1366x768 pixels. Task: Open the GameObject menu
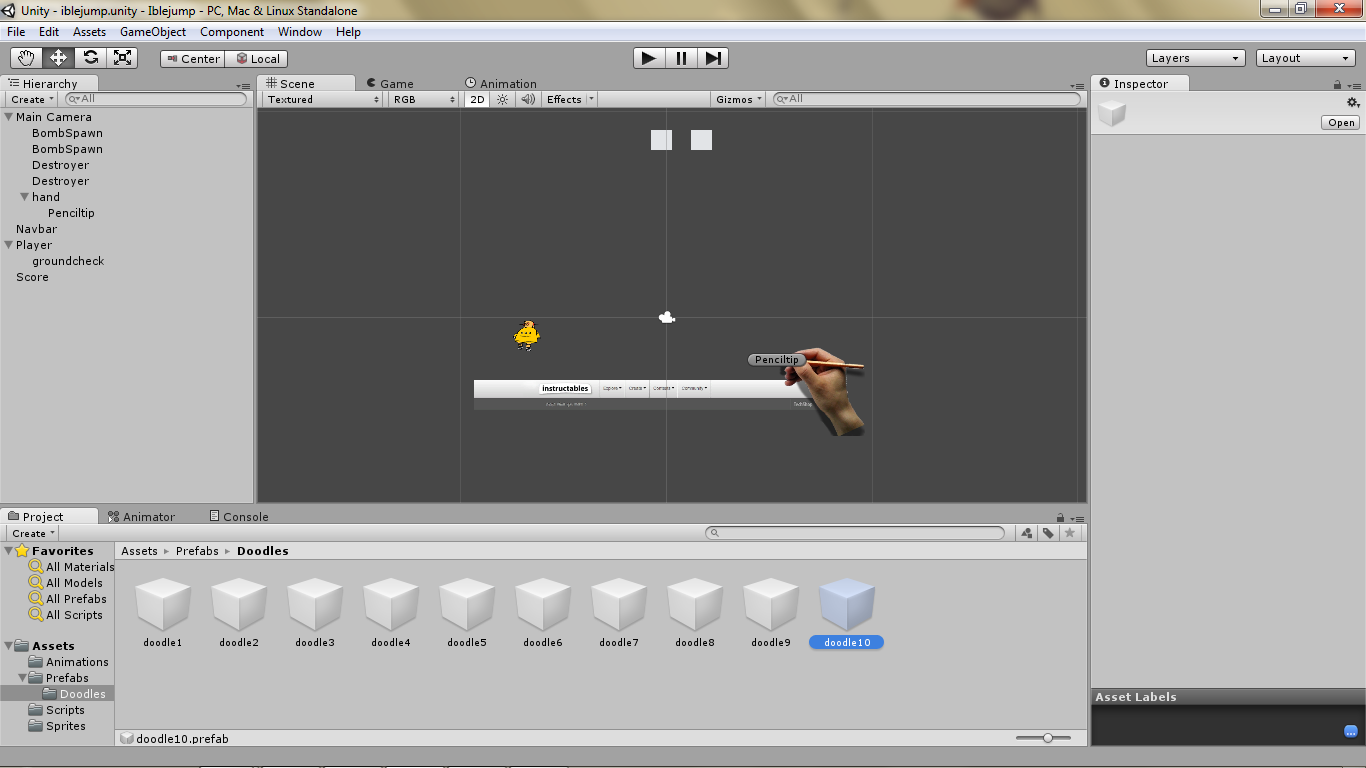153,31
